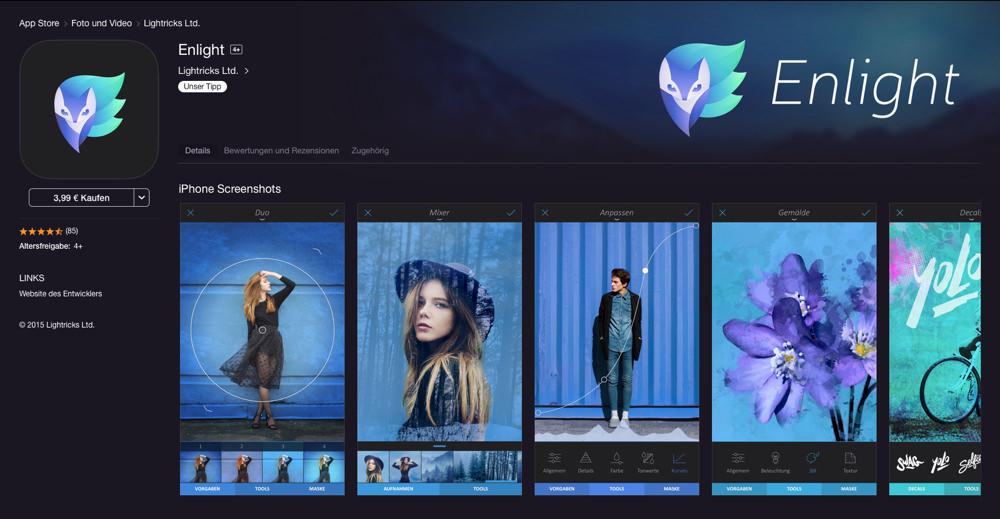Click the 4+ age rating badge
1000x519 pixels.
tap(236, 50)
